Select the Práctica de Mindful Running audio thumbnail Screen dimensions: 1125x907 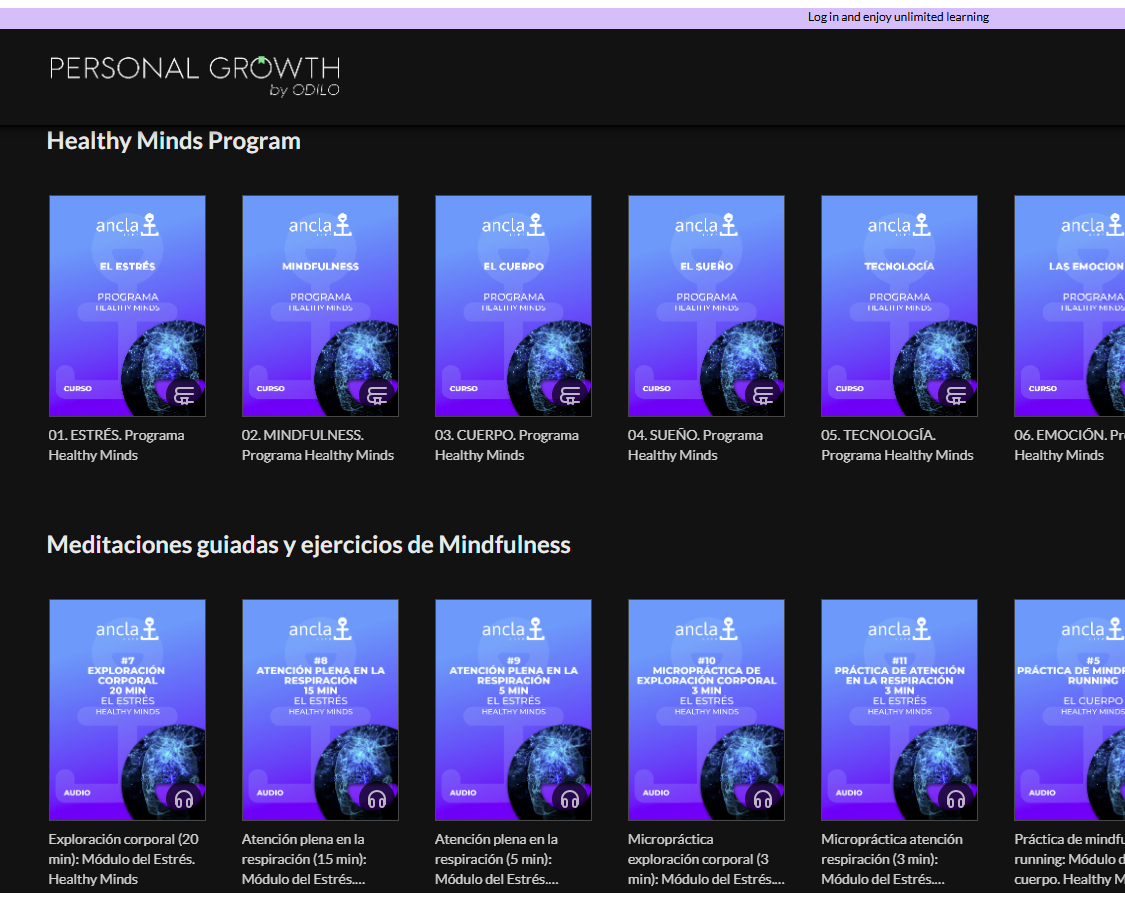pos(1069,709)
